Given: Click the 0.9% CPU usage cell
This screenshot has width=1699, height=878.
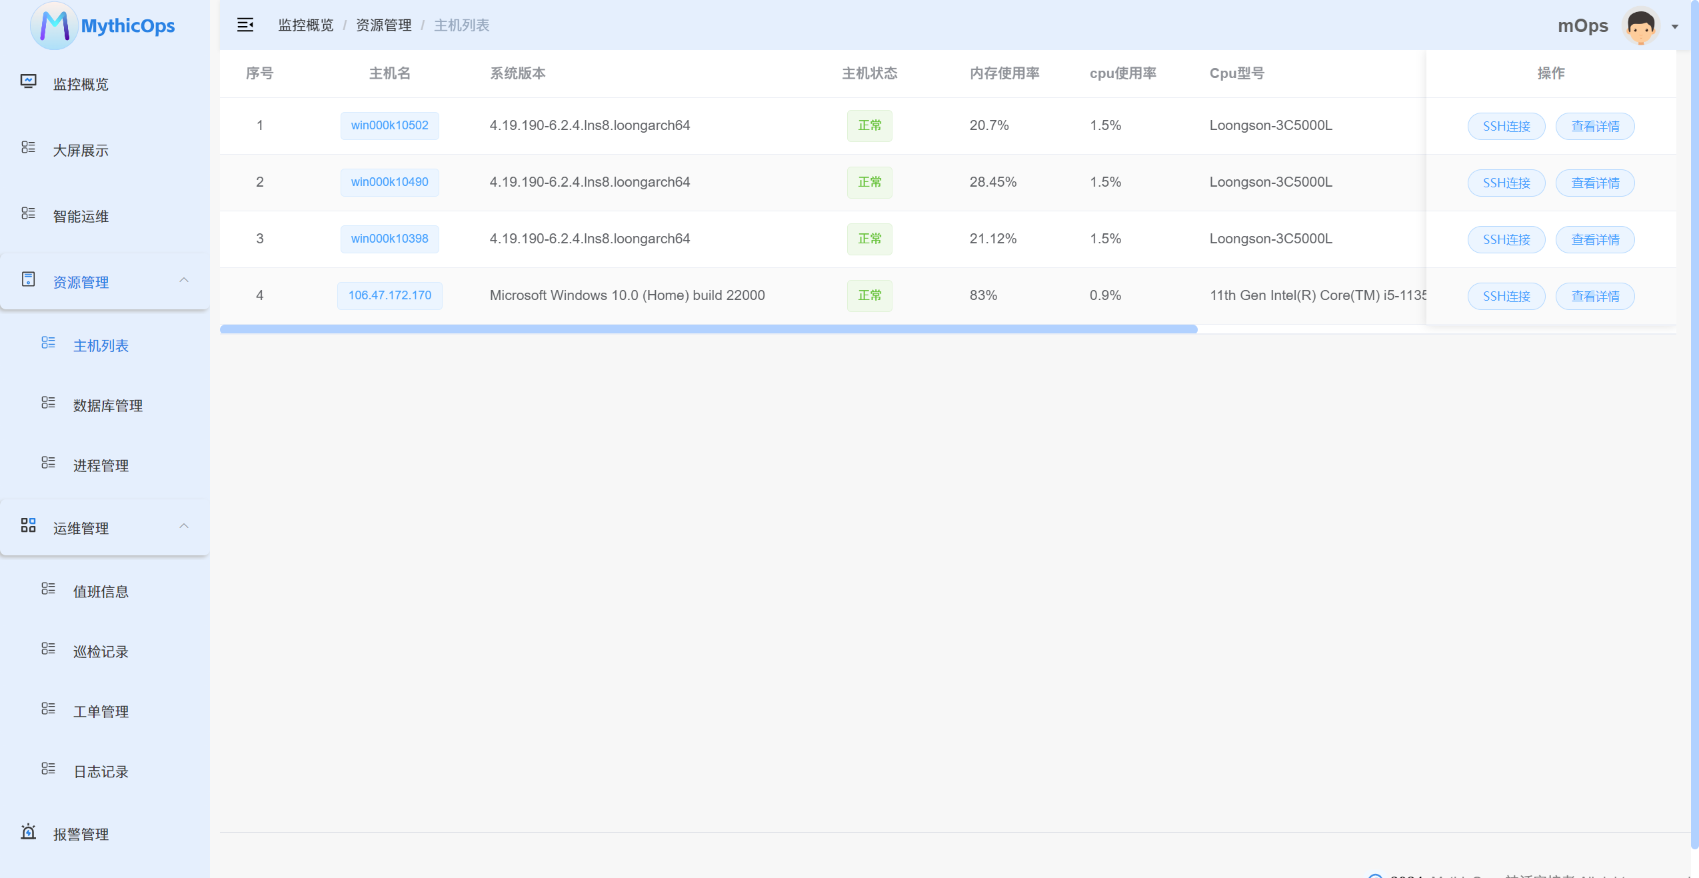Looking at the screenshot, I should pos(1105,295).
